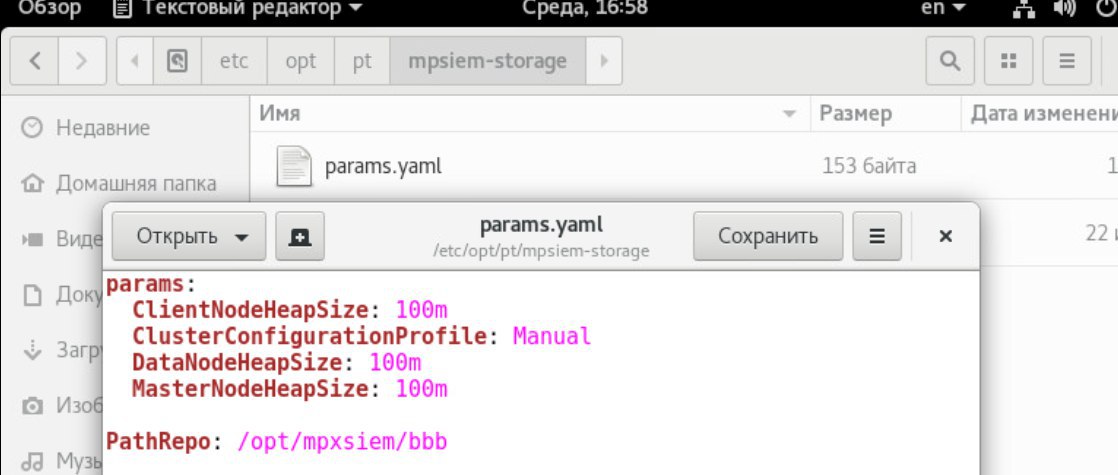The width and height of the screenshot is (1118, 475).
Task: Click MasterNodeHeapSize key in editor
Action: click(250, 389)
